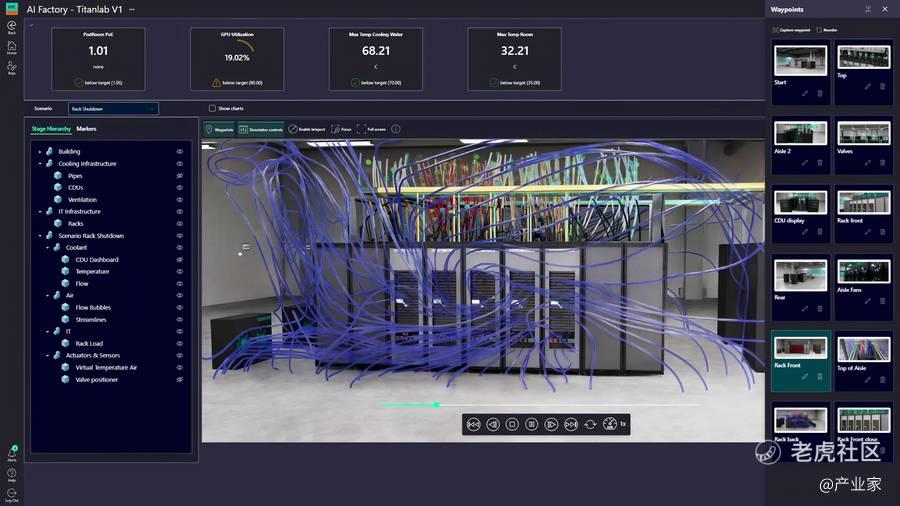Switch to Stage Hierarchy tab
900x506 pixels.
(51, 129)
